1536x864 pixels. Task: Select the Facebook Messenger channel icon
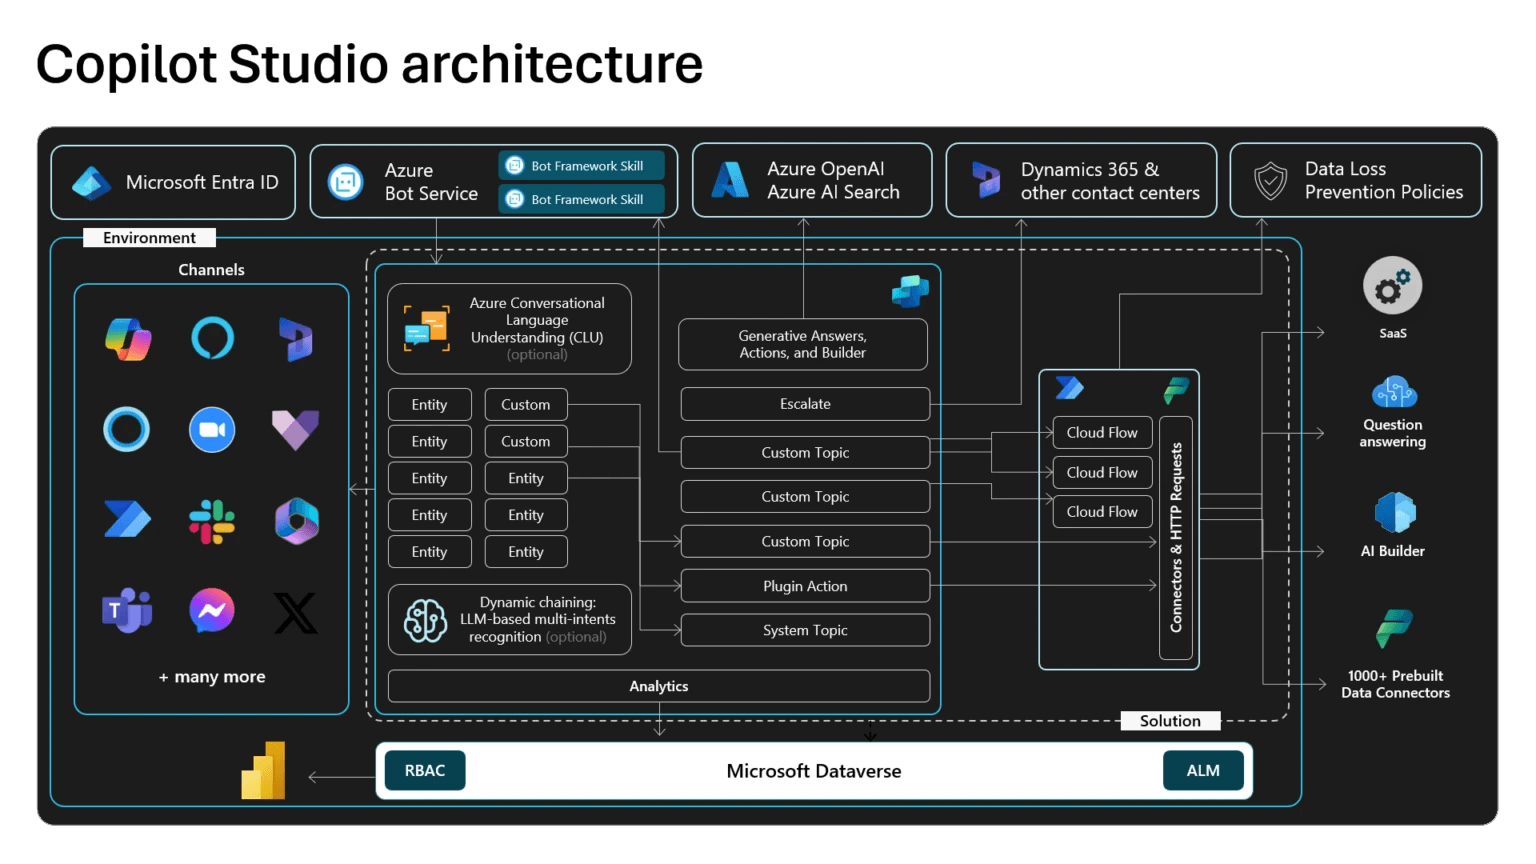212,611
